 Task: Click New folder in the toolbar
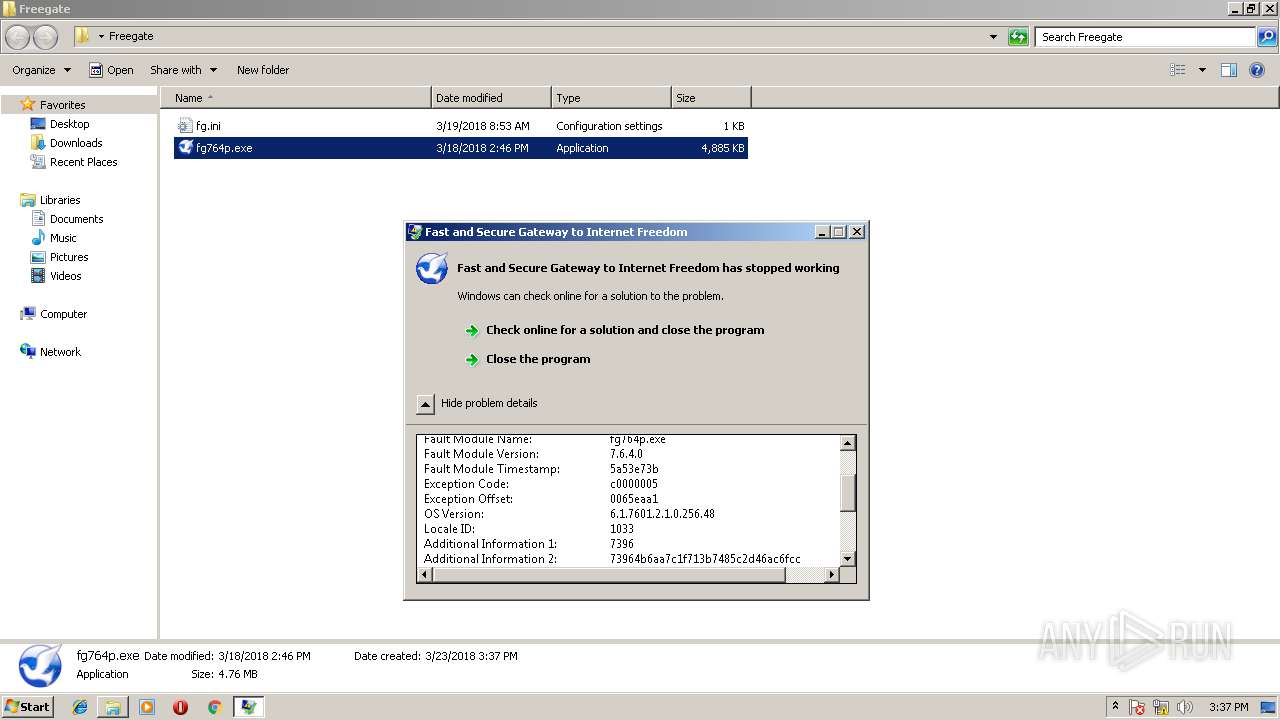coord(263,70)
